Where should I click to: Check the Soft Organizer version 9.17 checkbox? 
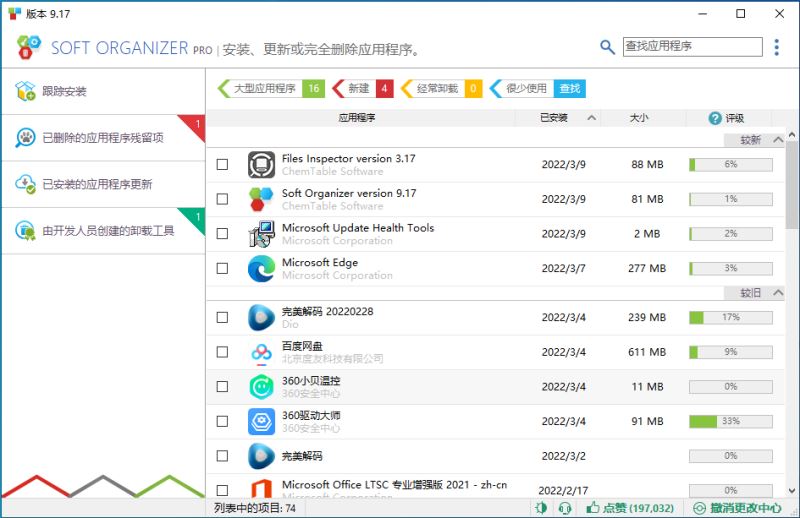coord(222,199)
